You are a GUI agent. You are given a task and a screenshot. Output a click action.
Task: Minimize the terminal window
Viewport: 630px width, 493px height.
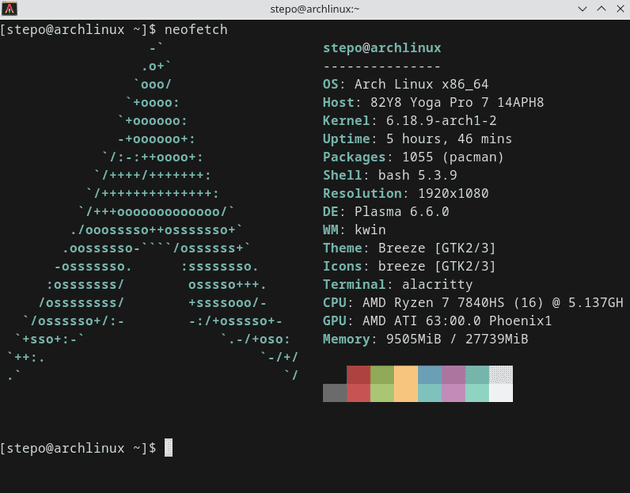point(582,9)
